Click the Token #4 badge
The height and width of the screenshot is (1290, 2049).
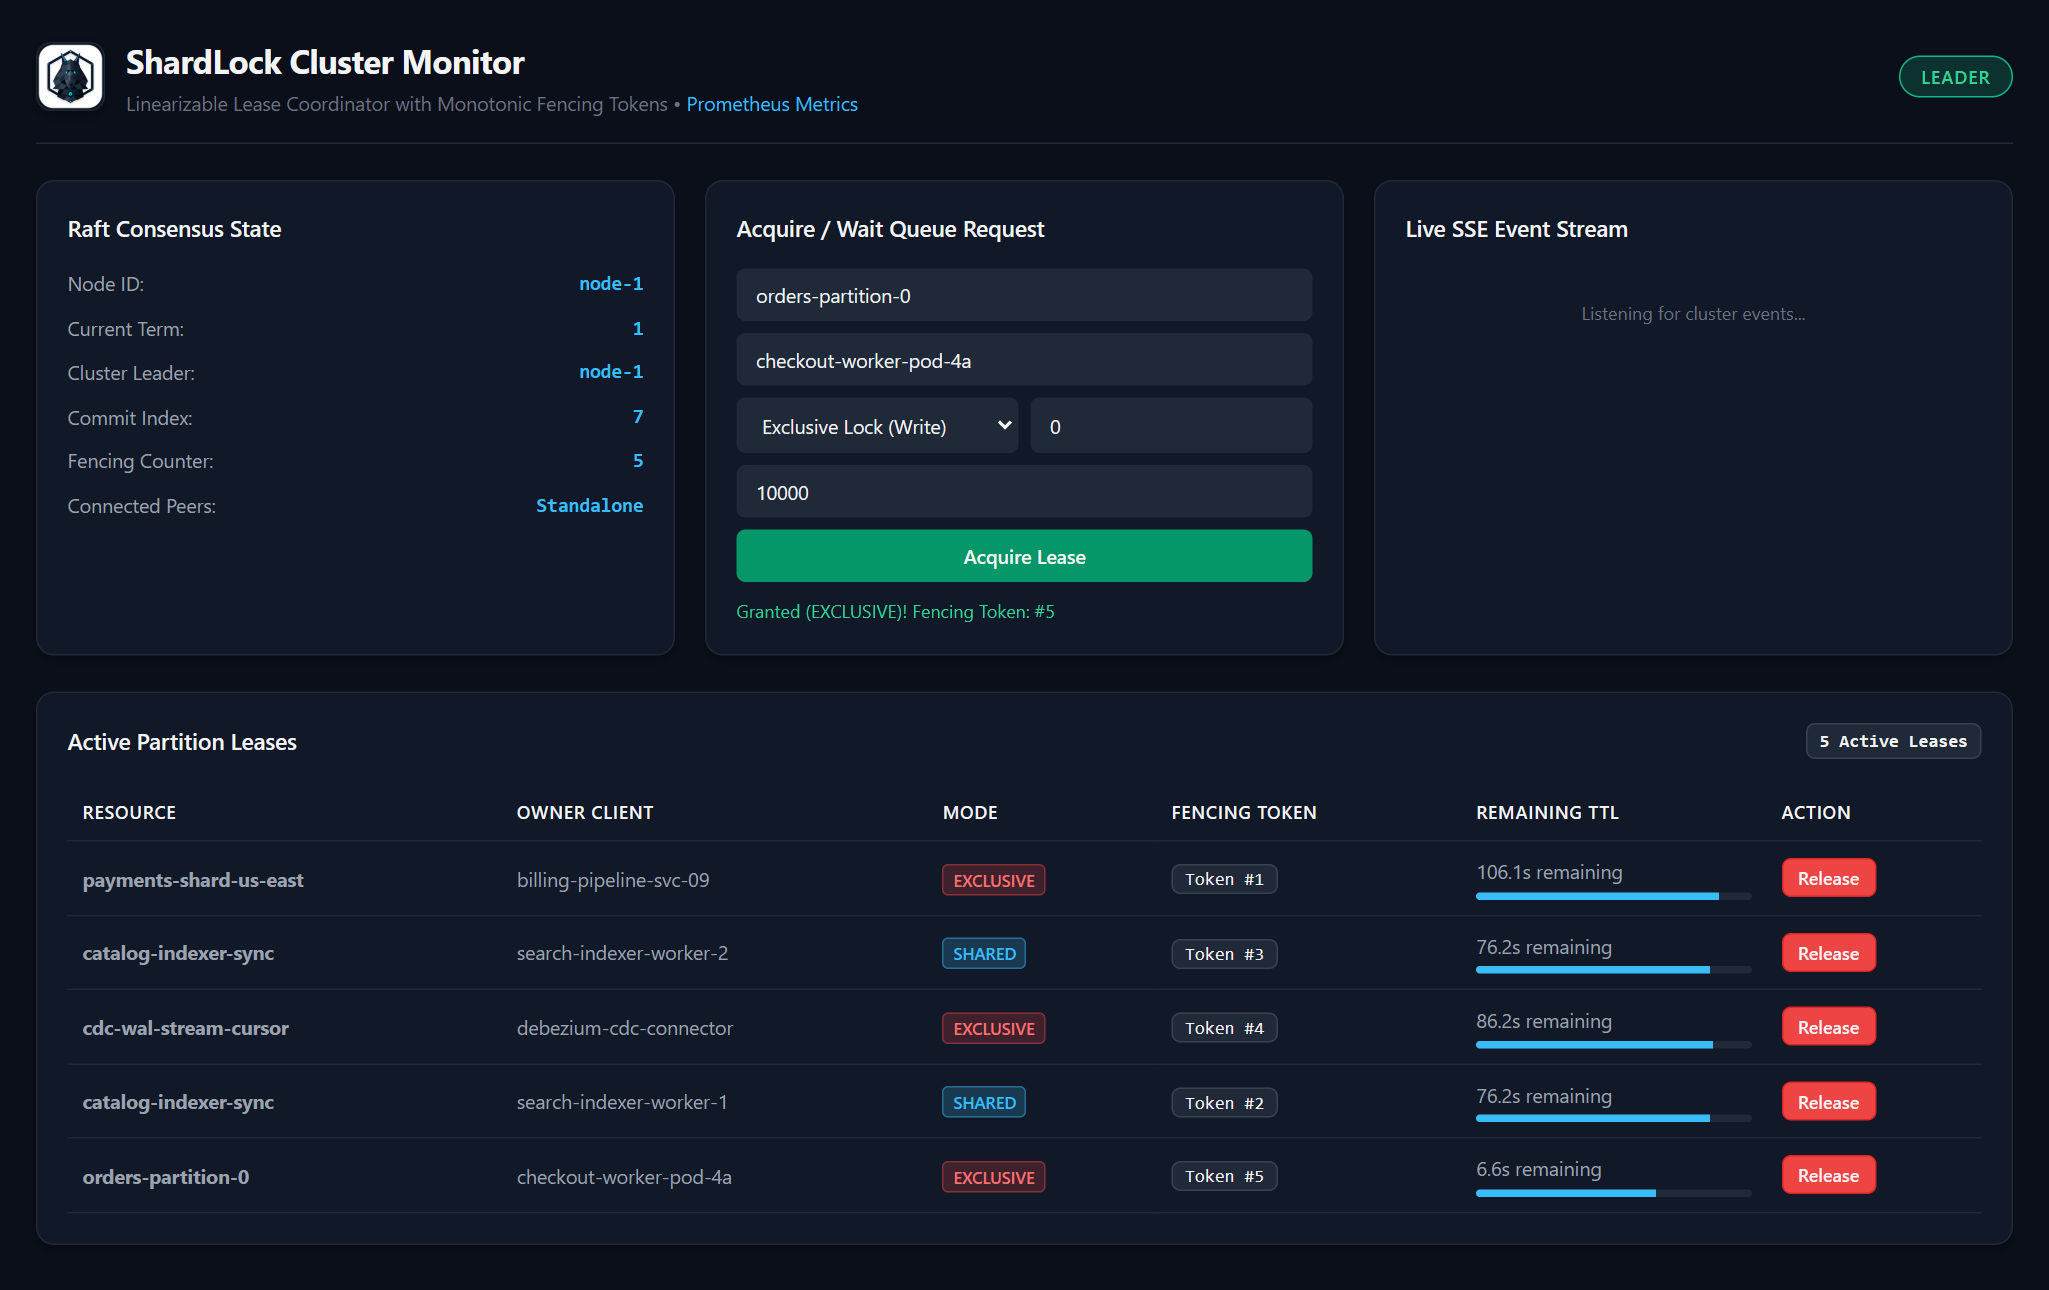[x=1224, y=1028]
